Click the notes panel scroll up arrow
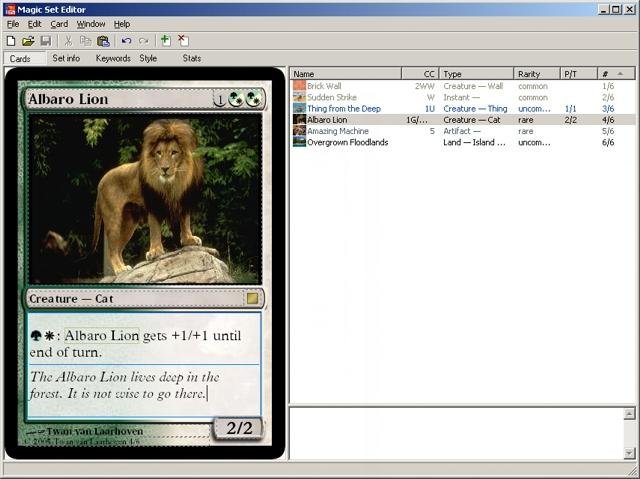Viewport: 640px width, 479px height. (629, 413)
